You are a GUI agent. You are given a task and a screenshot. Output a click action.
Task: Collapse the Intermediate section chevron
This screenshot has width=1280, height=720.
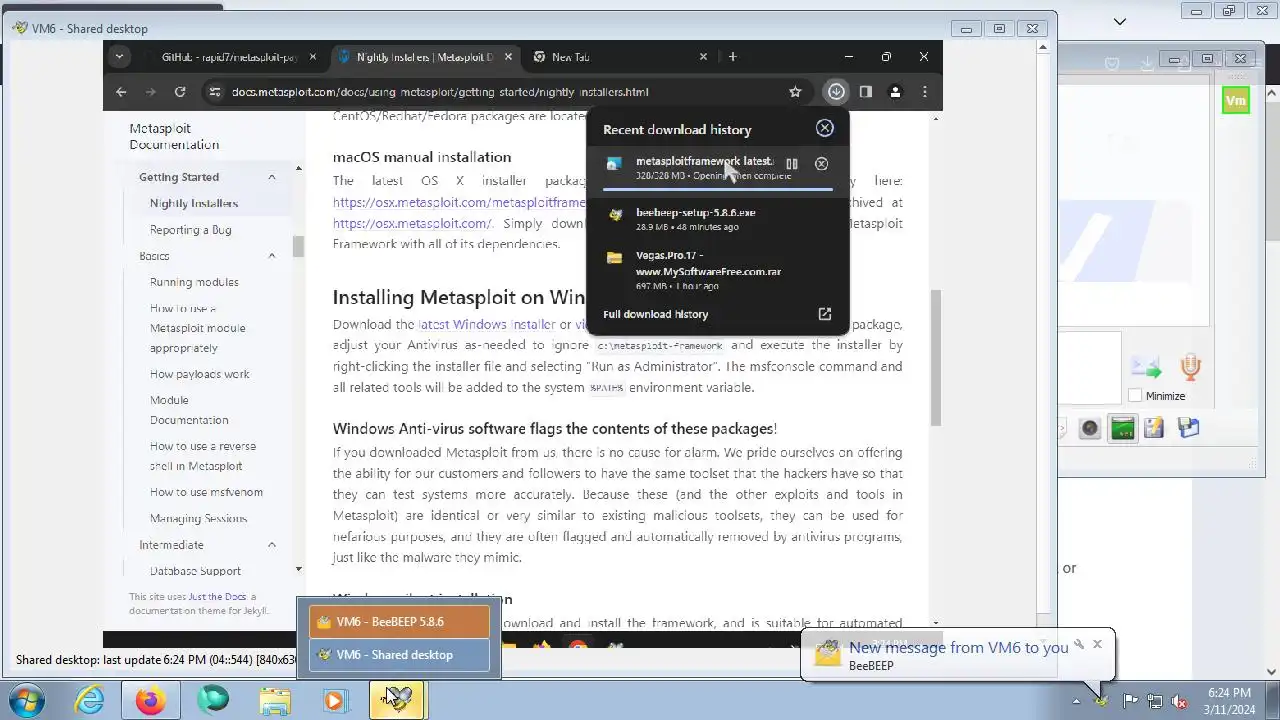click(271, 545)
